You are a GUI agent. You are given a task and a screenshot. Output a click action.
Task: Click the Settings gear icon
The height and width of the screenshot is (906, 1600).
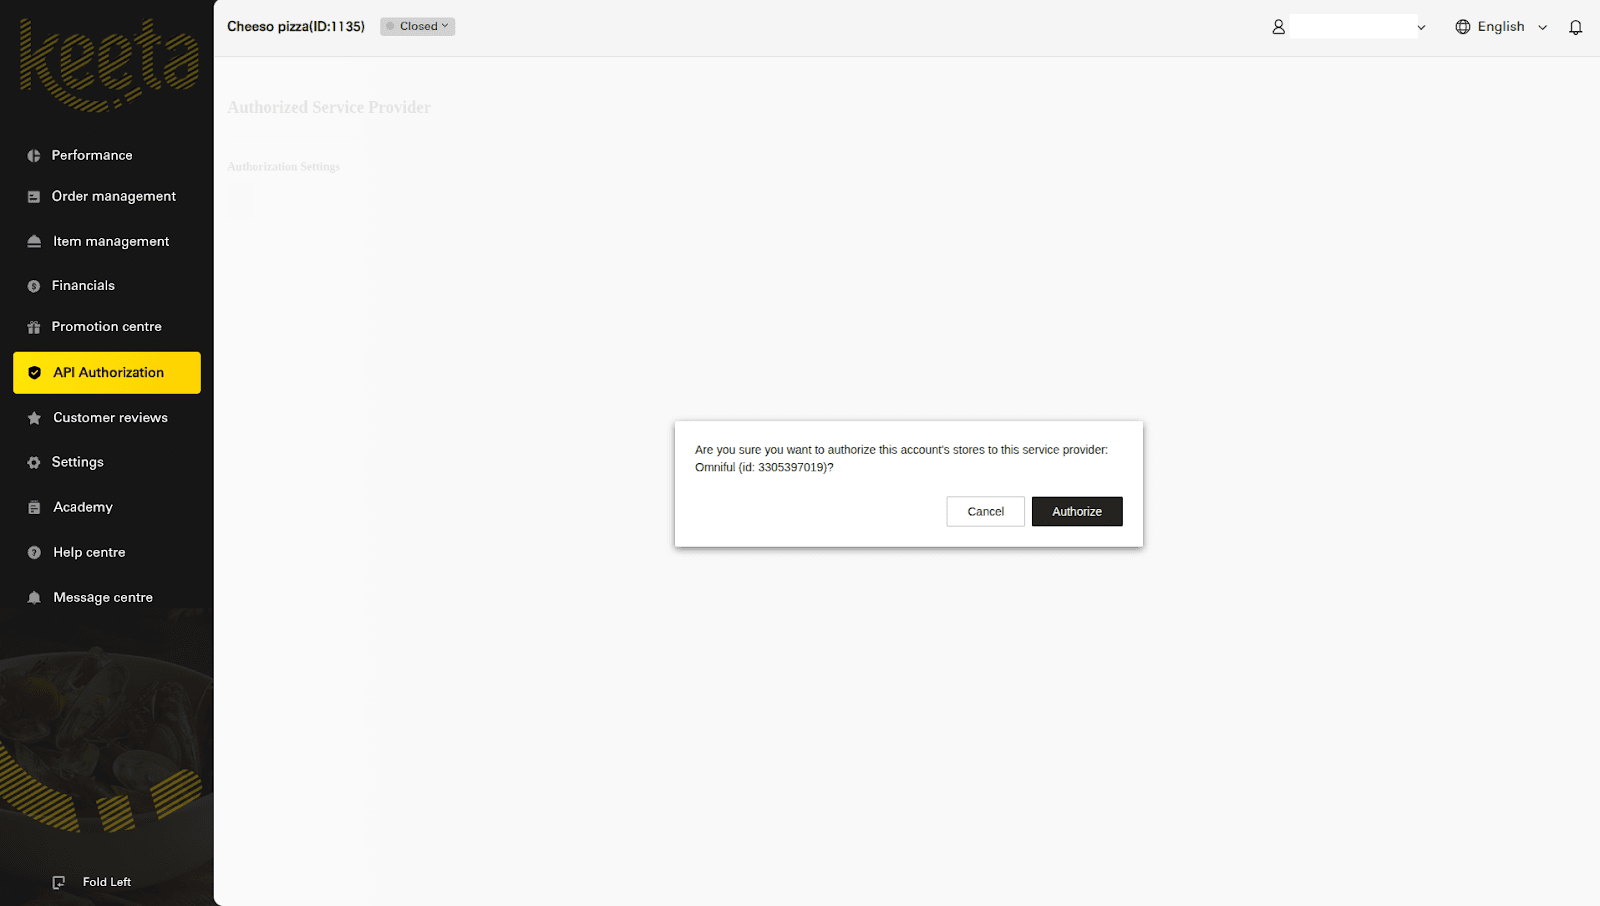[x=34, y=463]
